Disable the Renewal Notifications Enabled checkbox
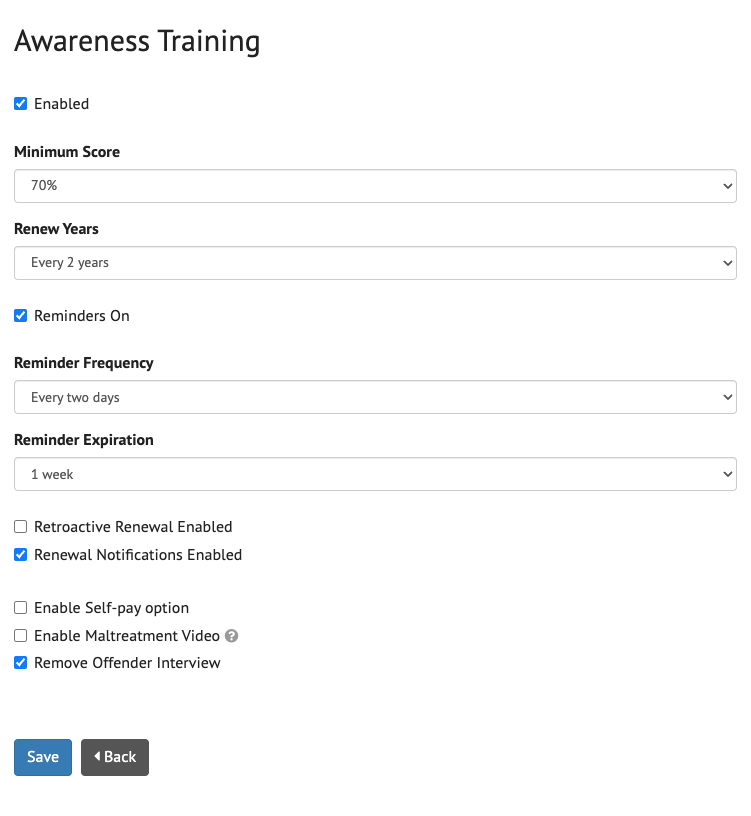751x816 pixels. pos(20,555)
